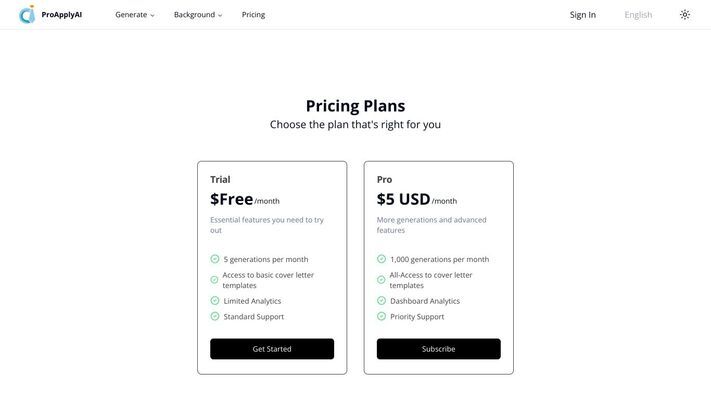Click checkmark icon beside Dashboard Analytics

pyautogui.click(x=381, y=301)
